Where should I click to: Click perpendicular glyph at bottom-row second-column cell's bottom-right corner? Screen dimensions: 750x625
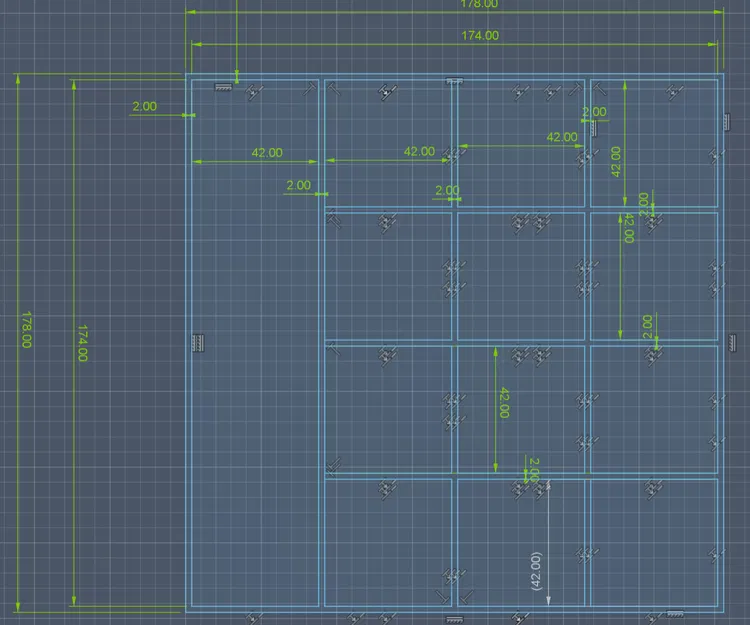pyautogui.click(x=443, y=597)
